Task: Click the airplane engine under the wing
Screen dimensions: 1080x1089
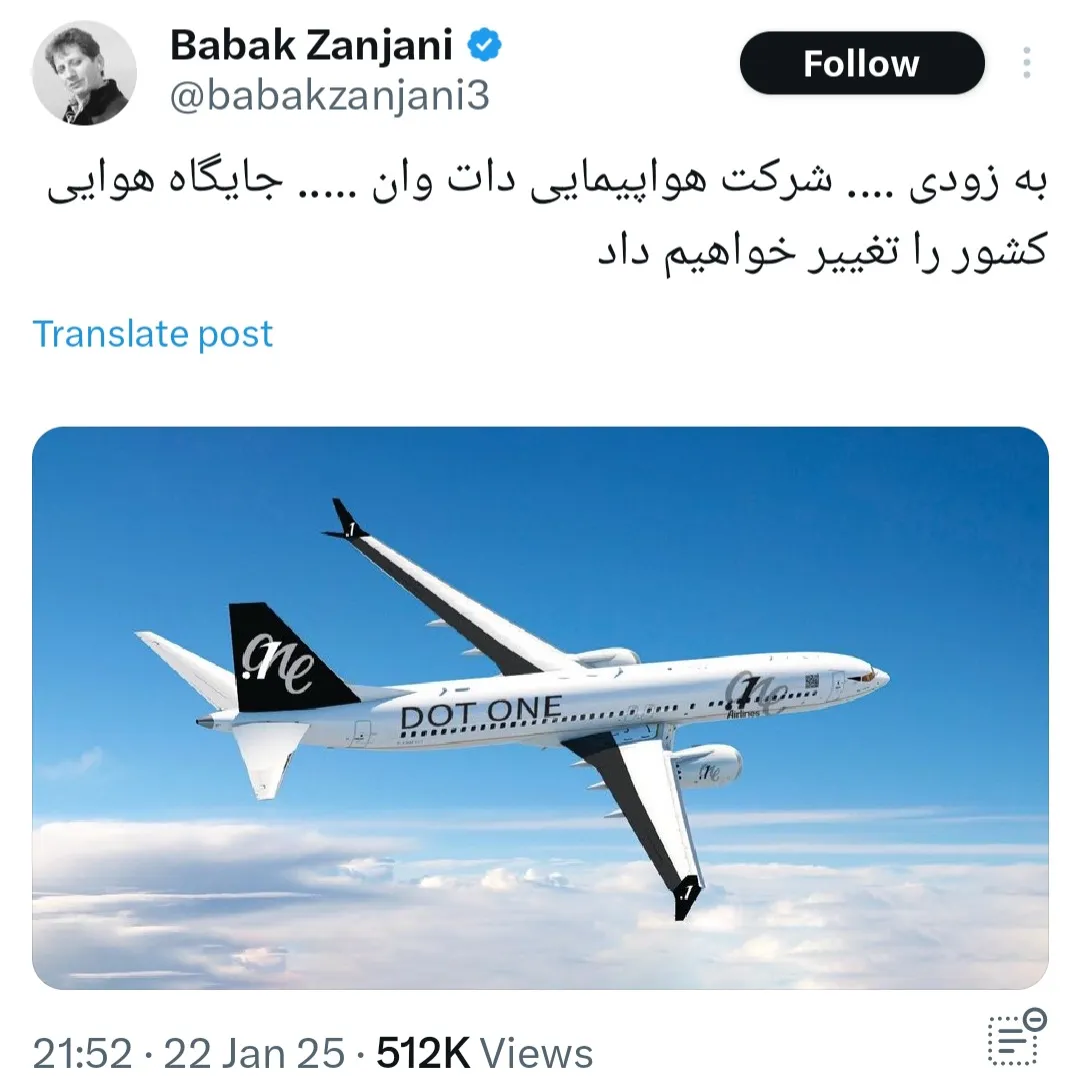Action: [706, 766]
